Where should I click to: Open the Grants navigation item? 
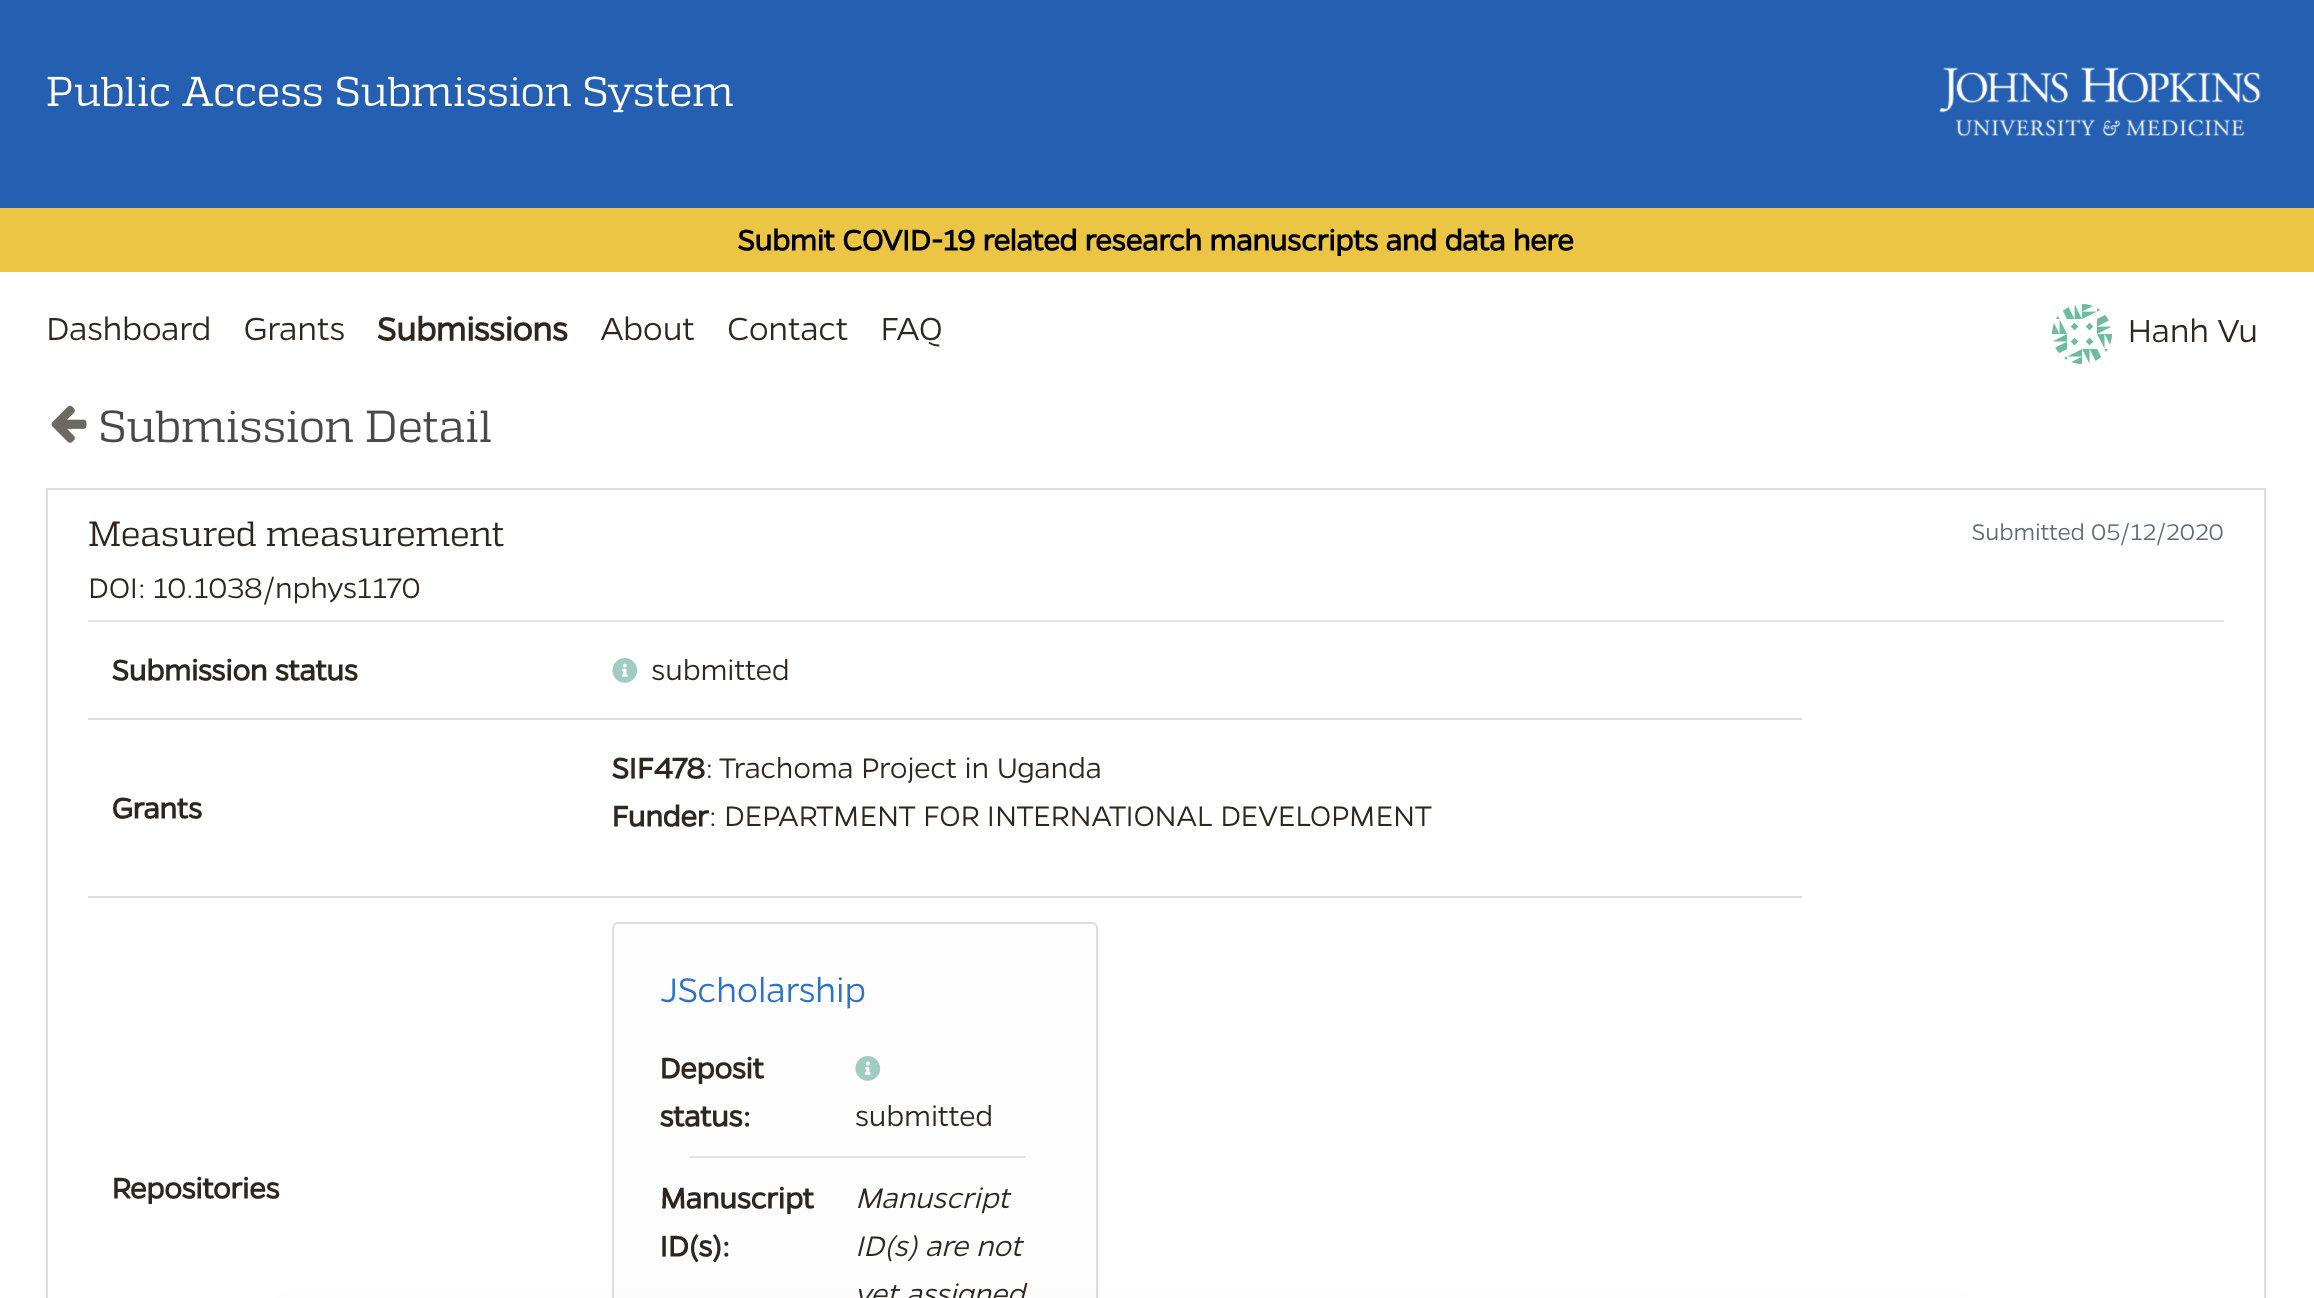pos(294,329)
